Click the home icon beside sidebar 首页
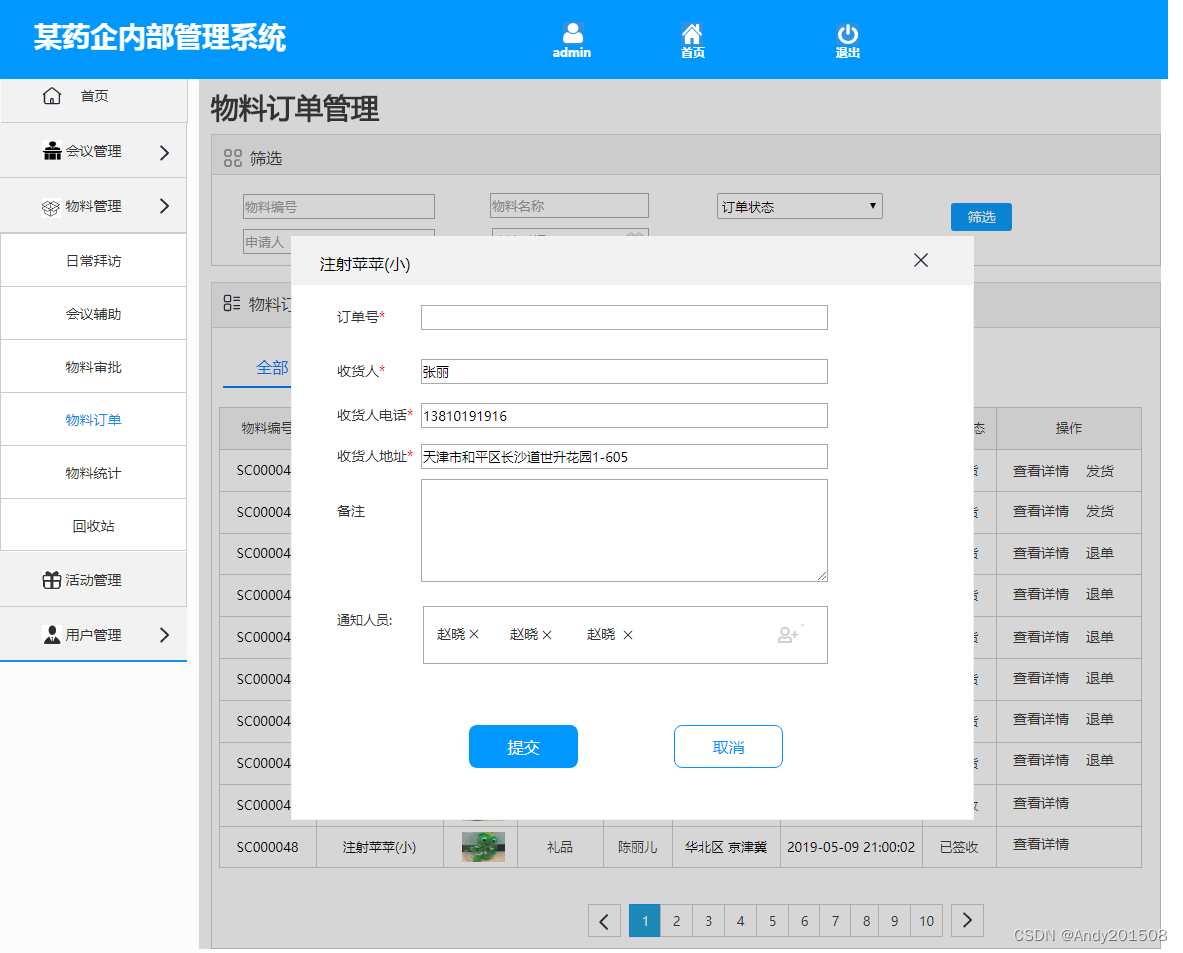The height and width of the screenshot is (953, 1183). pos(51,95)
